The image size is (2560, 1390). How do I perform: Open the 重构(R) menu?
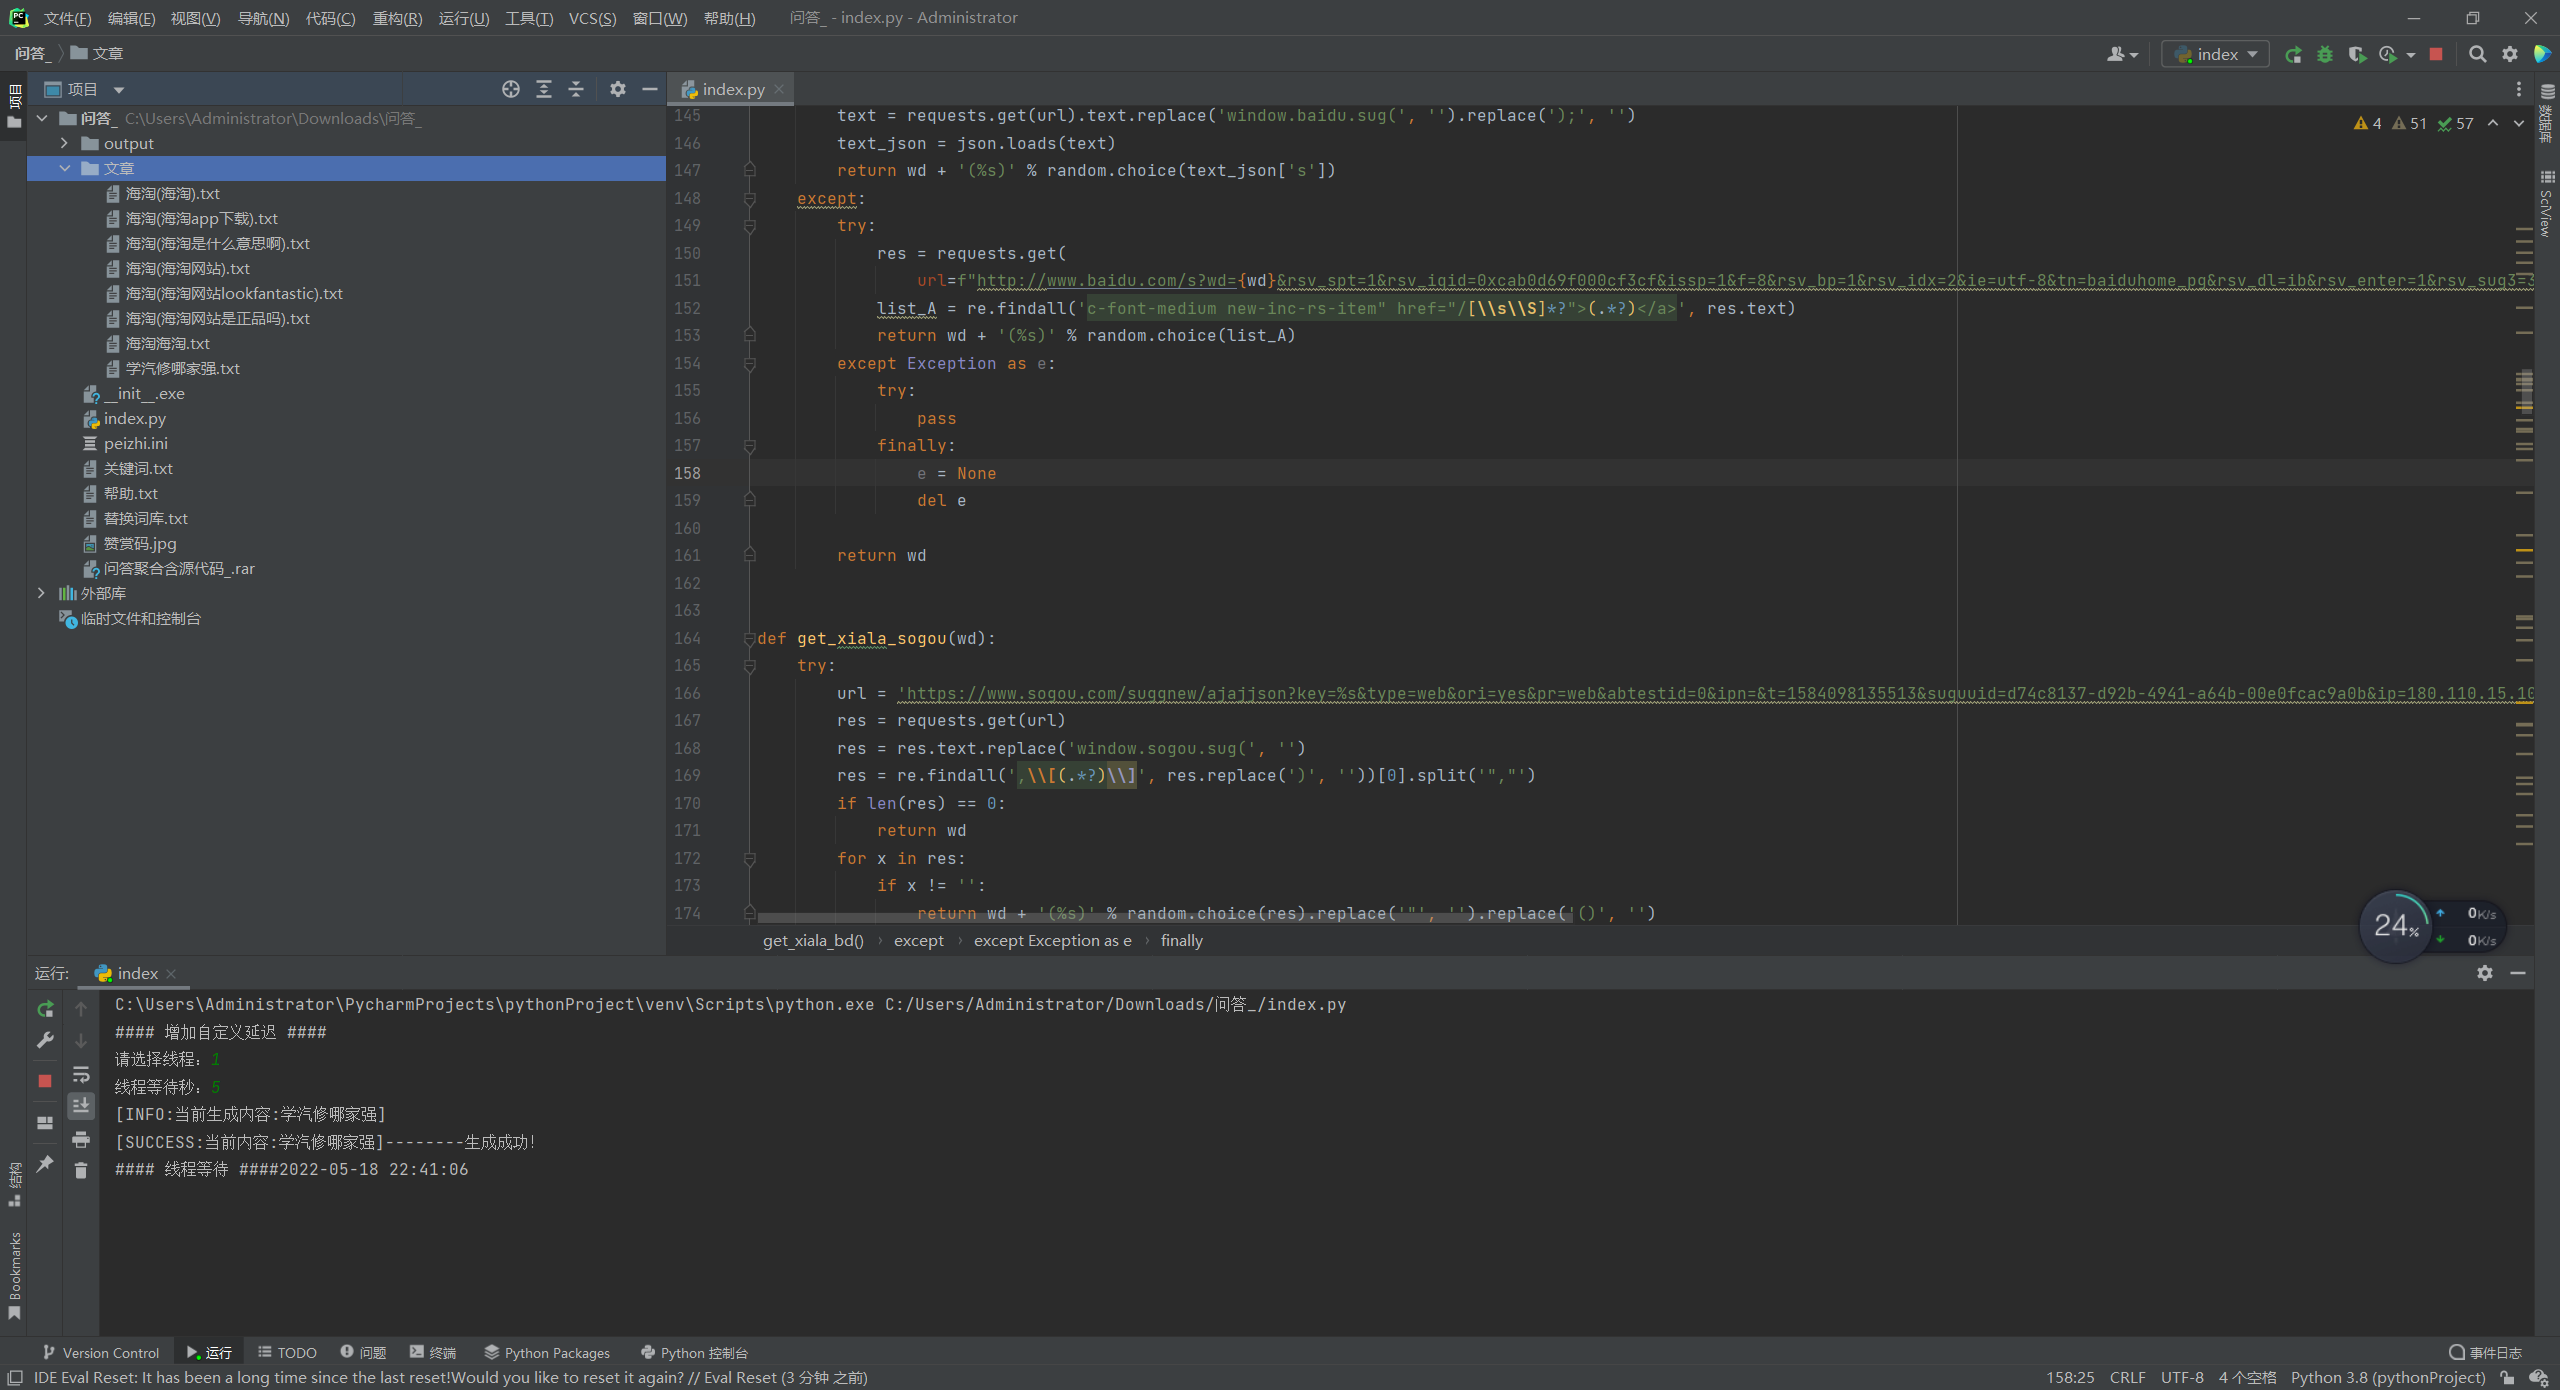coord(397,18)
